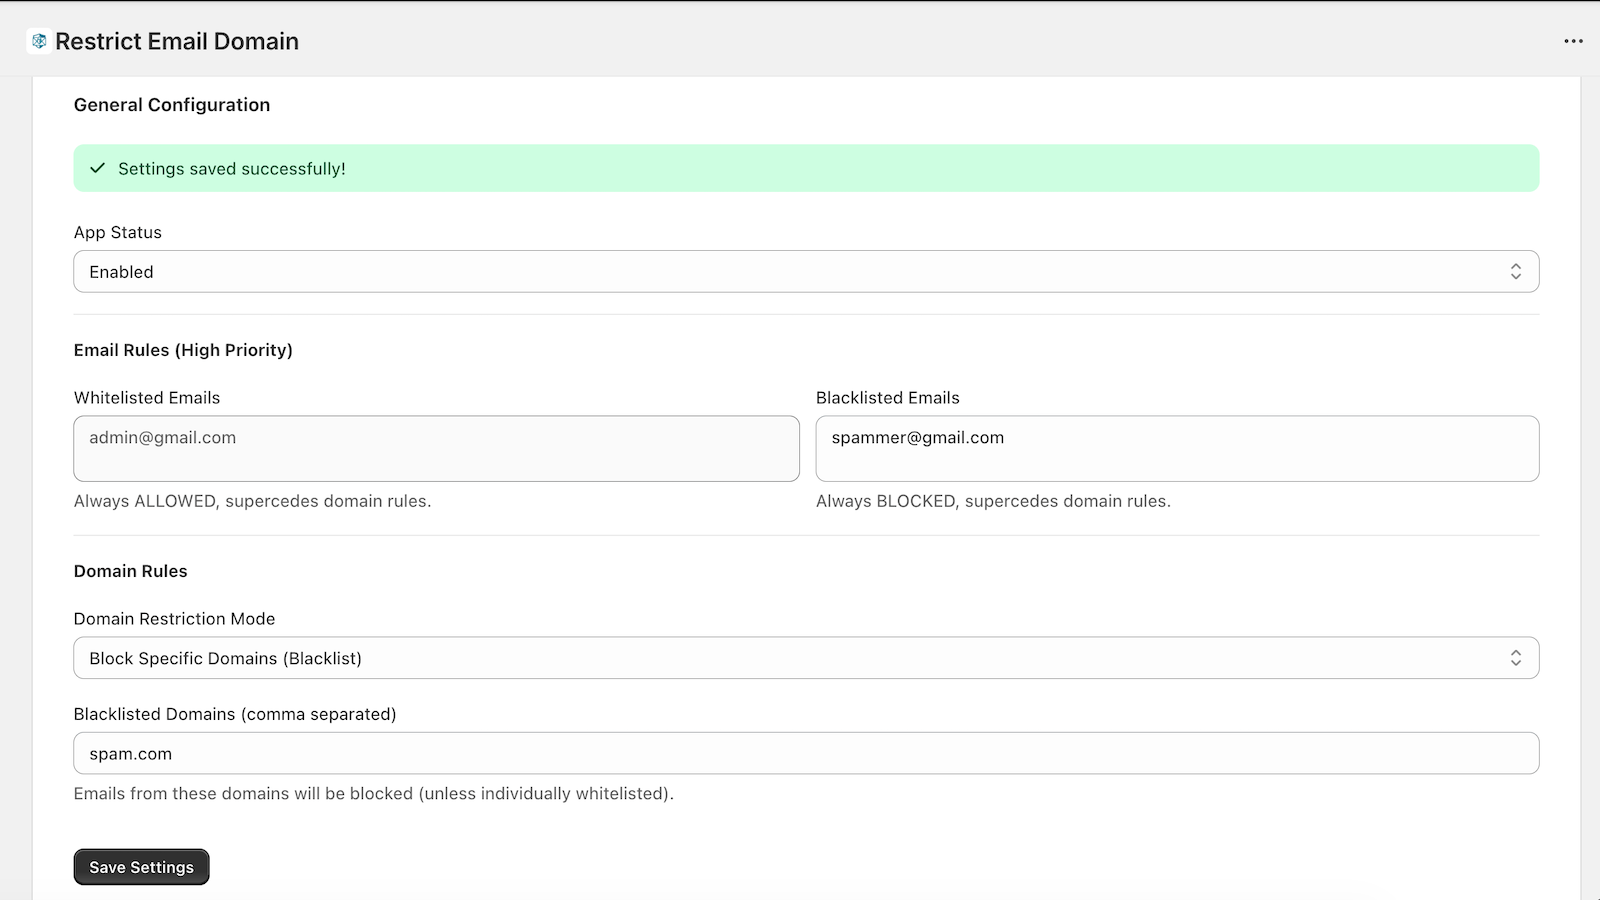Open the three-dot more actions menu

click(1573, 41)
